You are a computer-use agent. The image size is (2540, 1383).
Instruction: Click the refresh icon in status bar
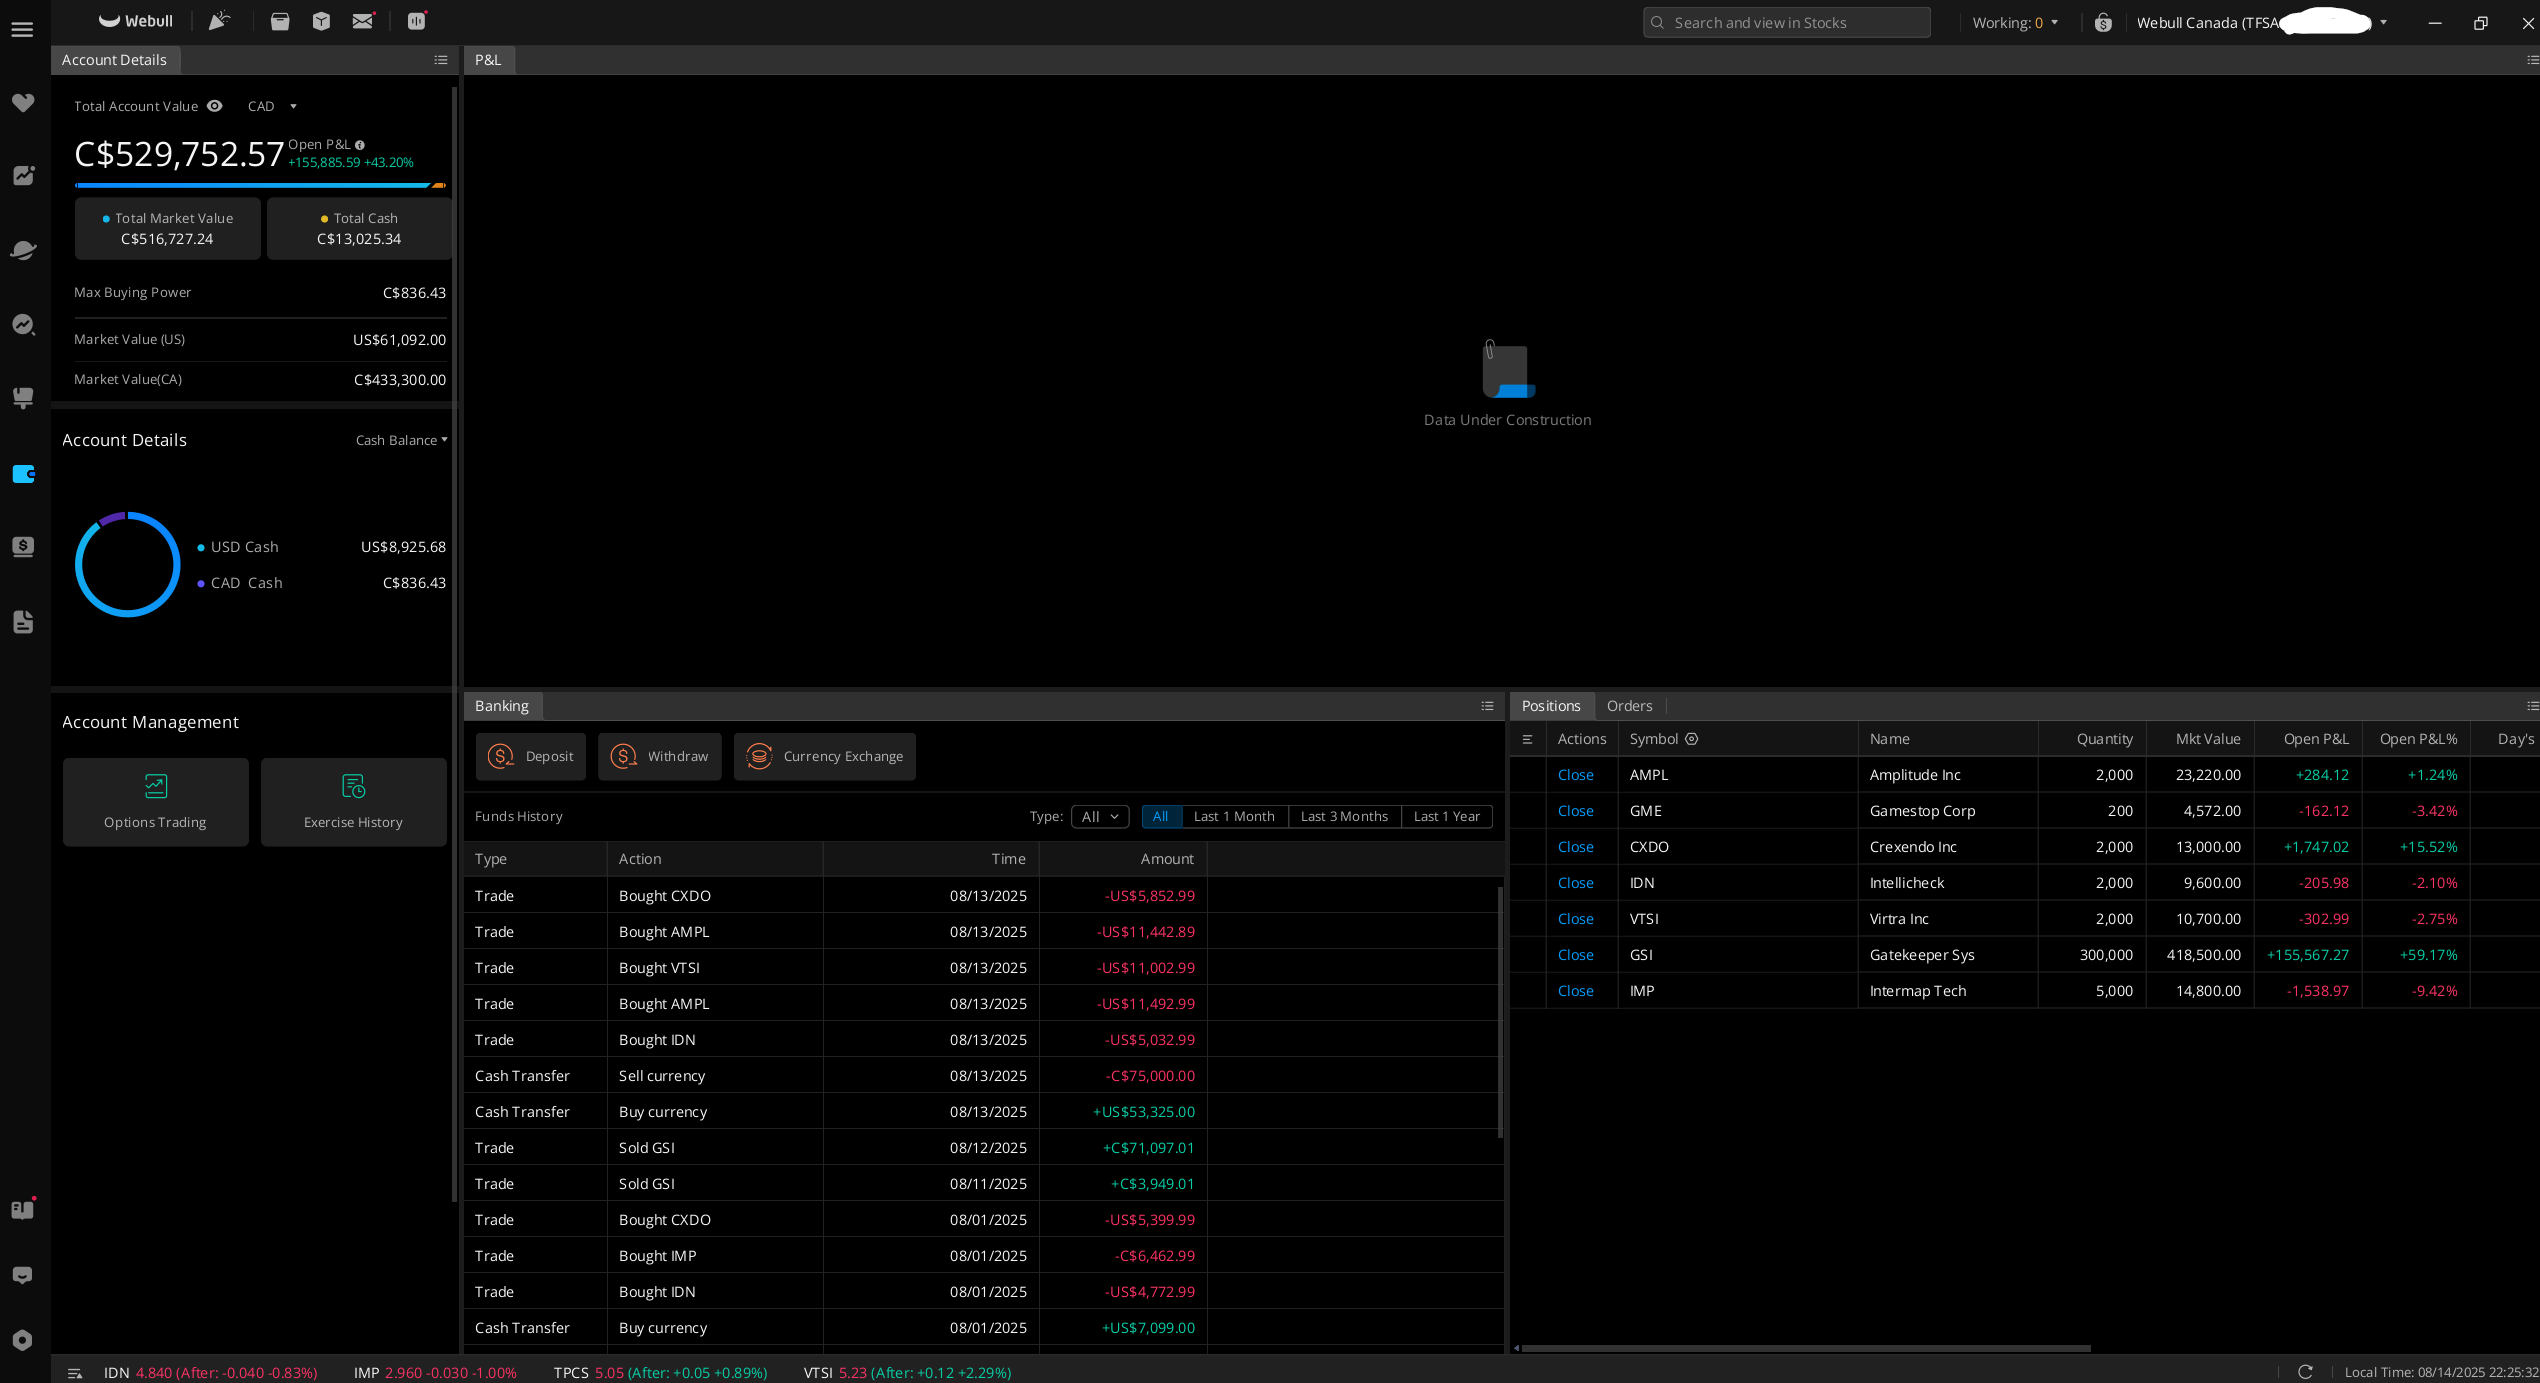[2305, 1372]
